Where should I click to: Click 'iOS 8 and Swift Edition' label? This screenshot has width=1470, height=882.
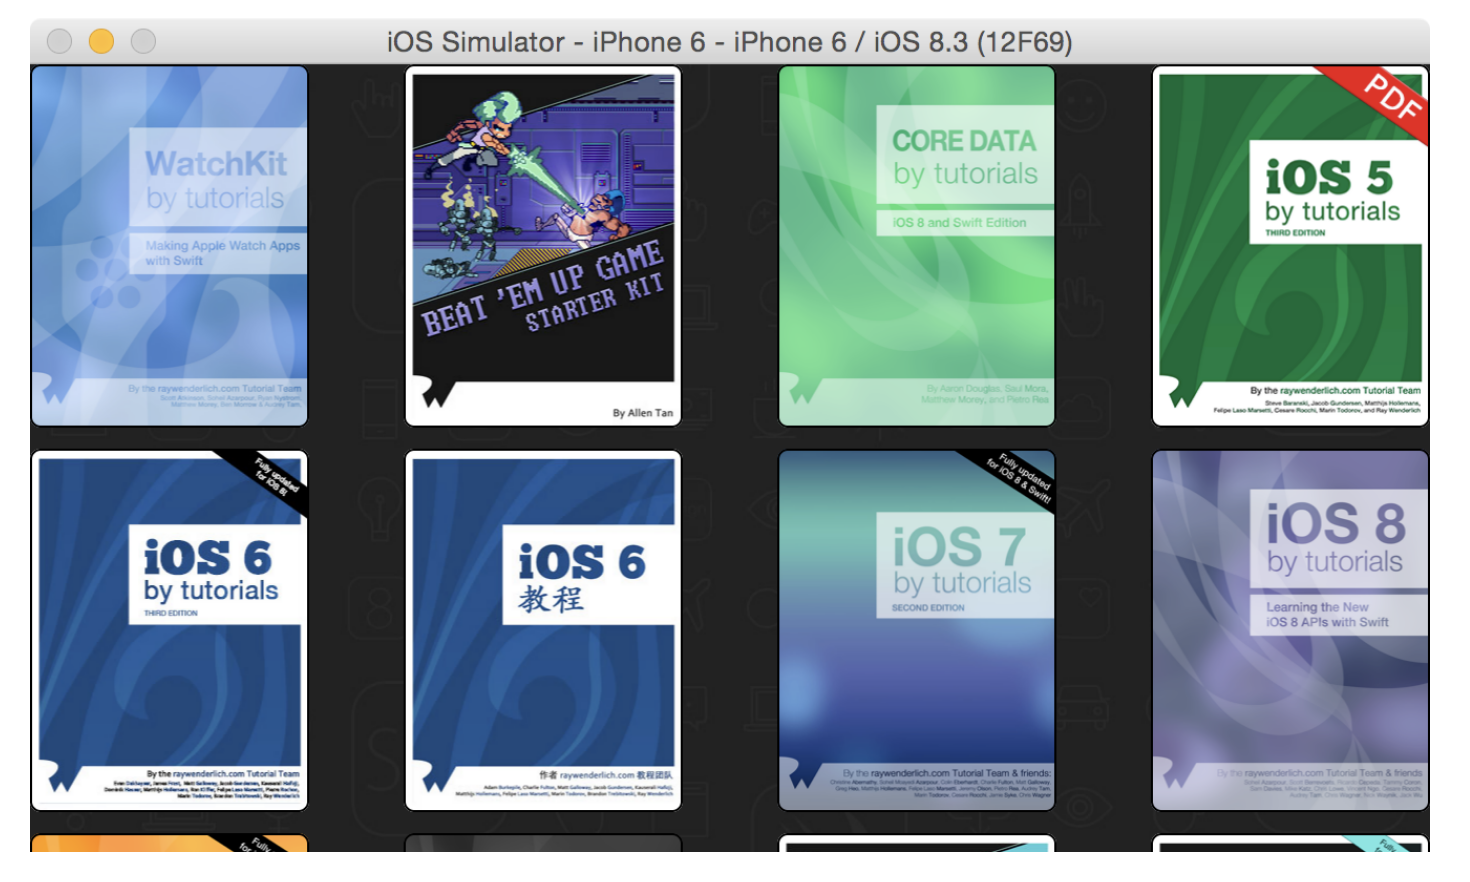point(959,222)
